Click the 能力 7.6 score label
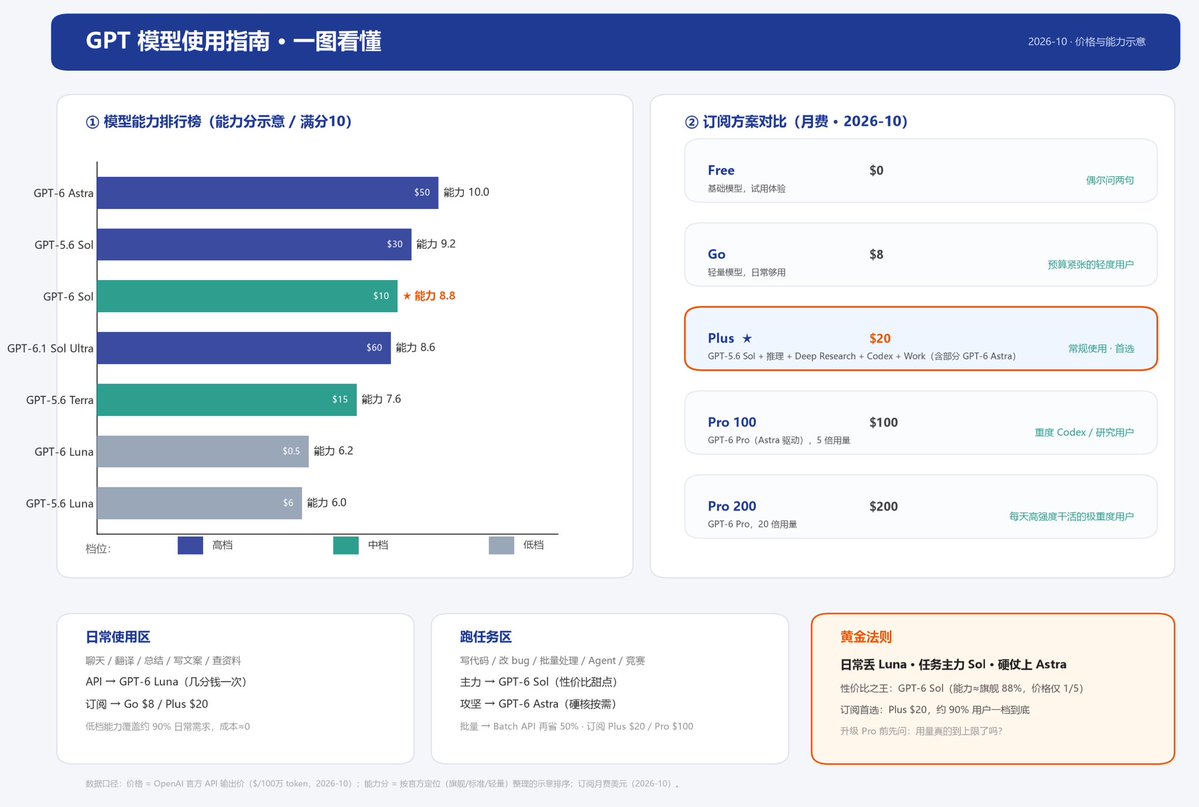1199x807 pixels. tap(382, 399)
